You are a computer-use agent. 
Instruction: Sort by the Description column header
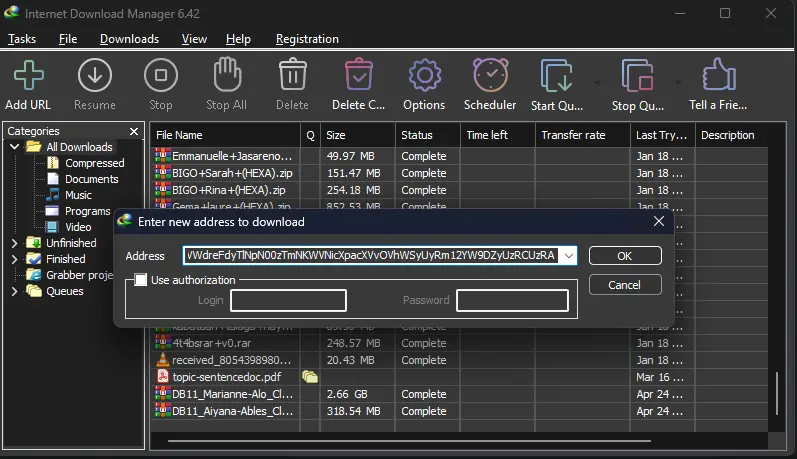pos(731,135)
